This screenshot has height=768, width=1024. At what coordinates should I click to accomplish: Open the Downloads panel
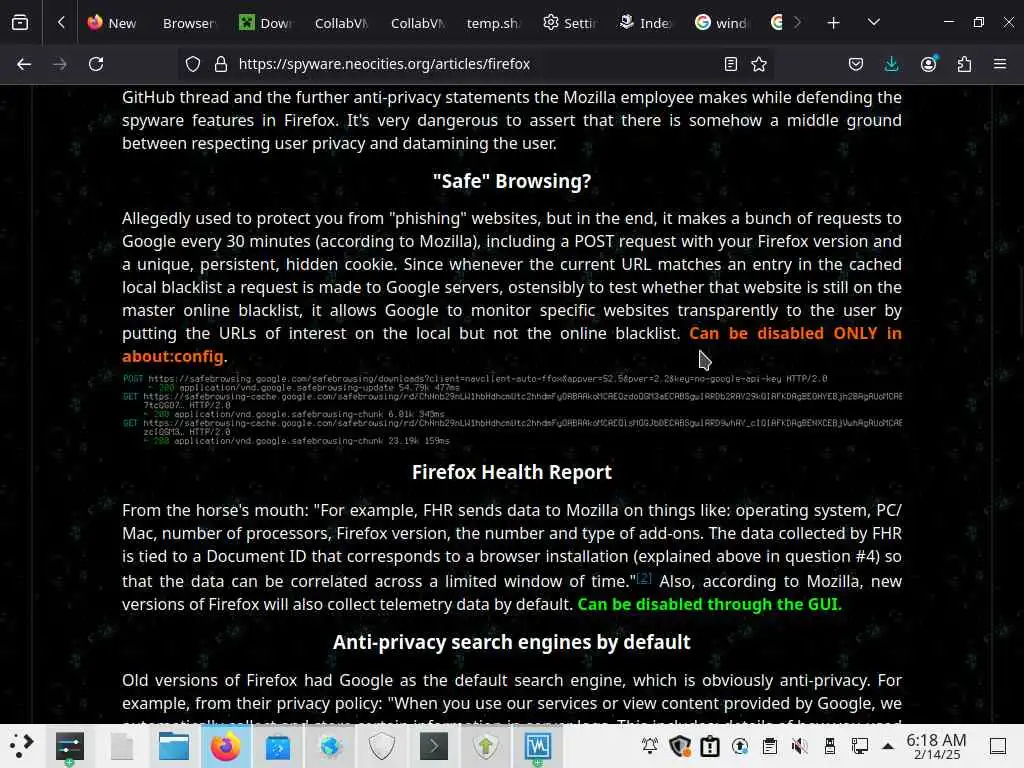(891, 64)
